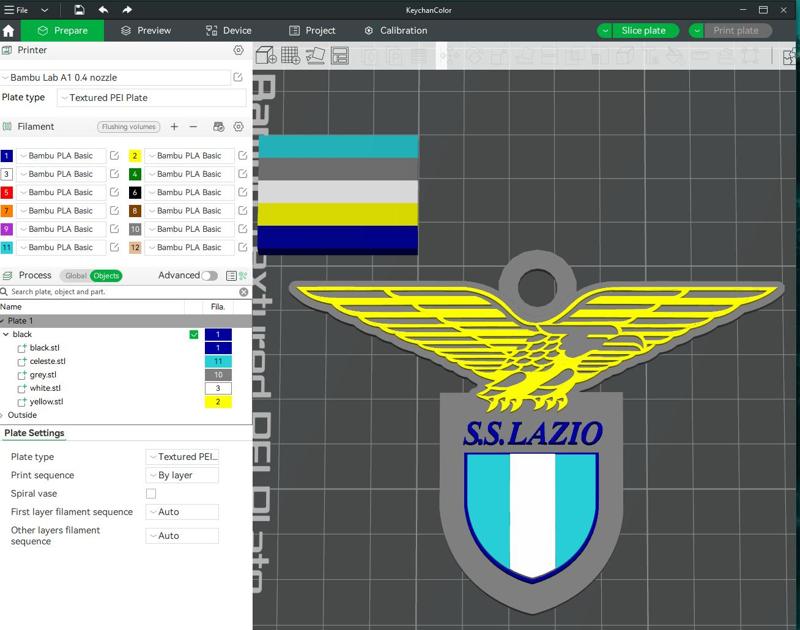Switch process scope to Global
This screenshot has height=630, width=800.
coord(75,276)
